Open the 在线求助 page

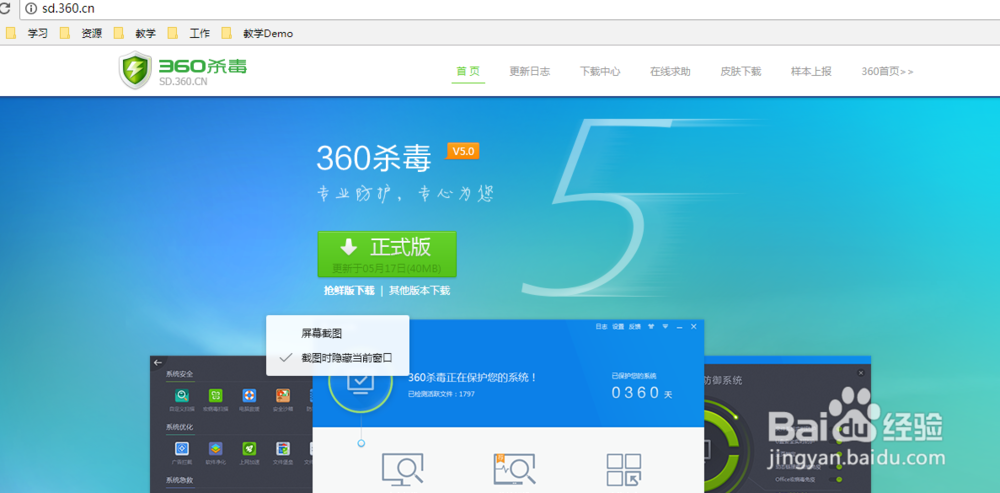tap(670, 71)
